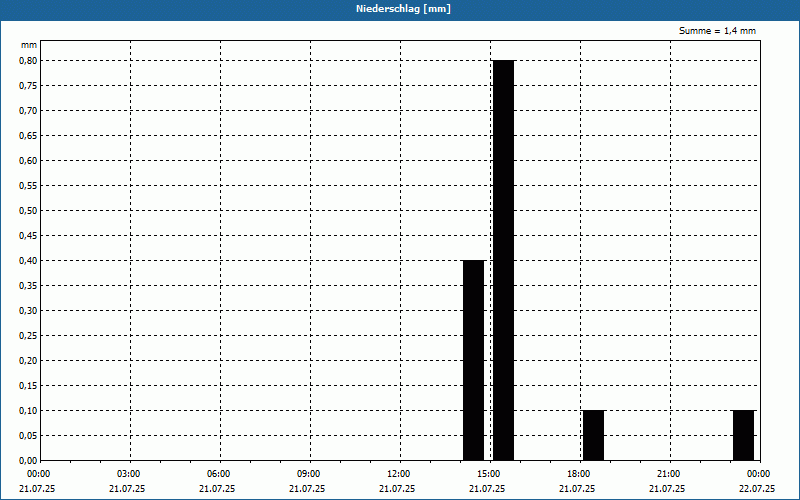Select the tallest 0,80 mm precipitation bar
The image size is (800, 500).
pos(504,260)
